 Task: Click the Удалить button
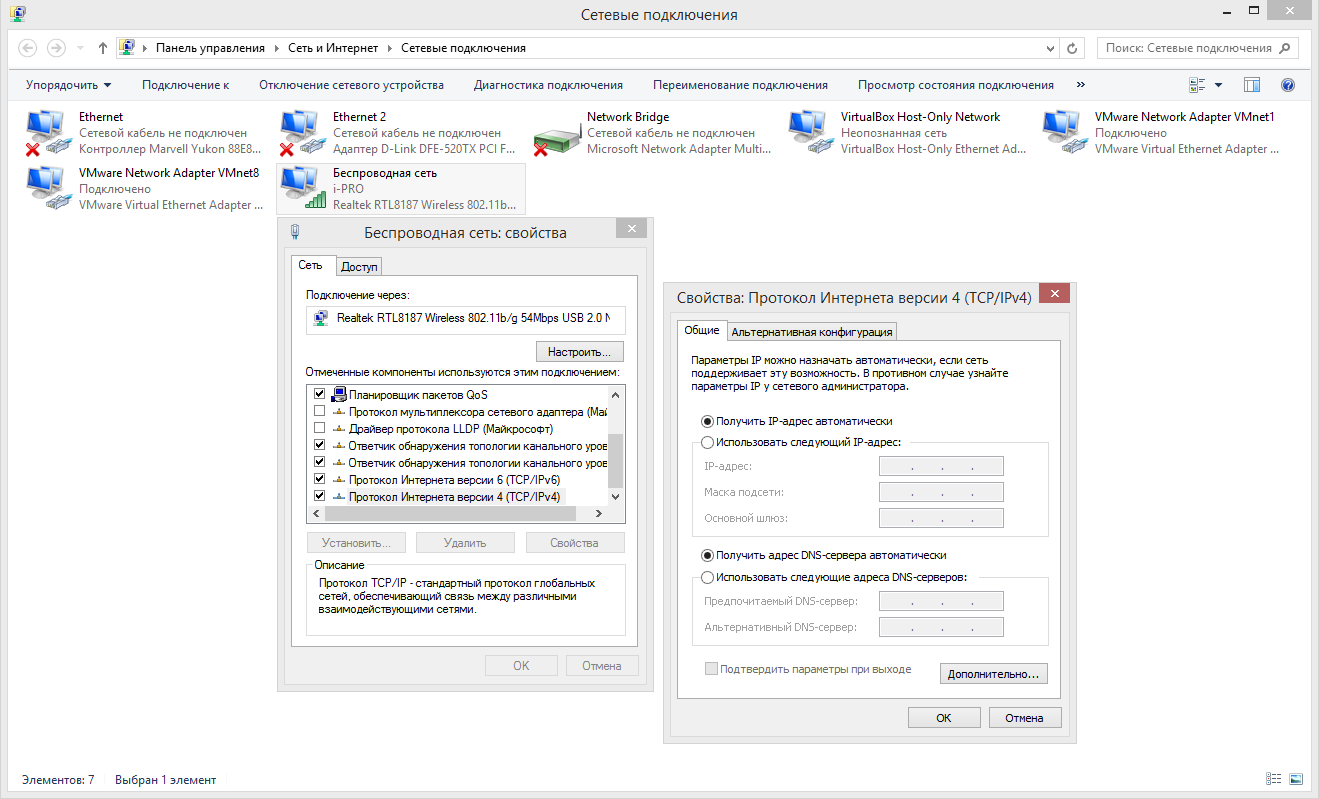[x=465, y=543]
